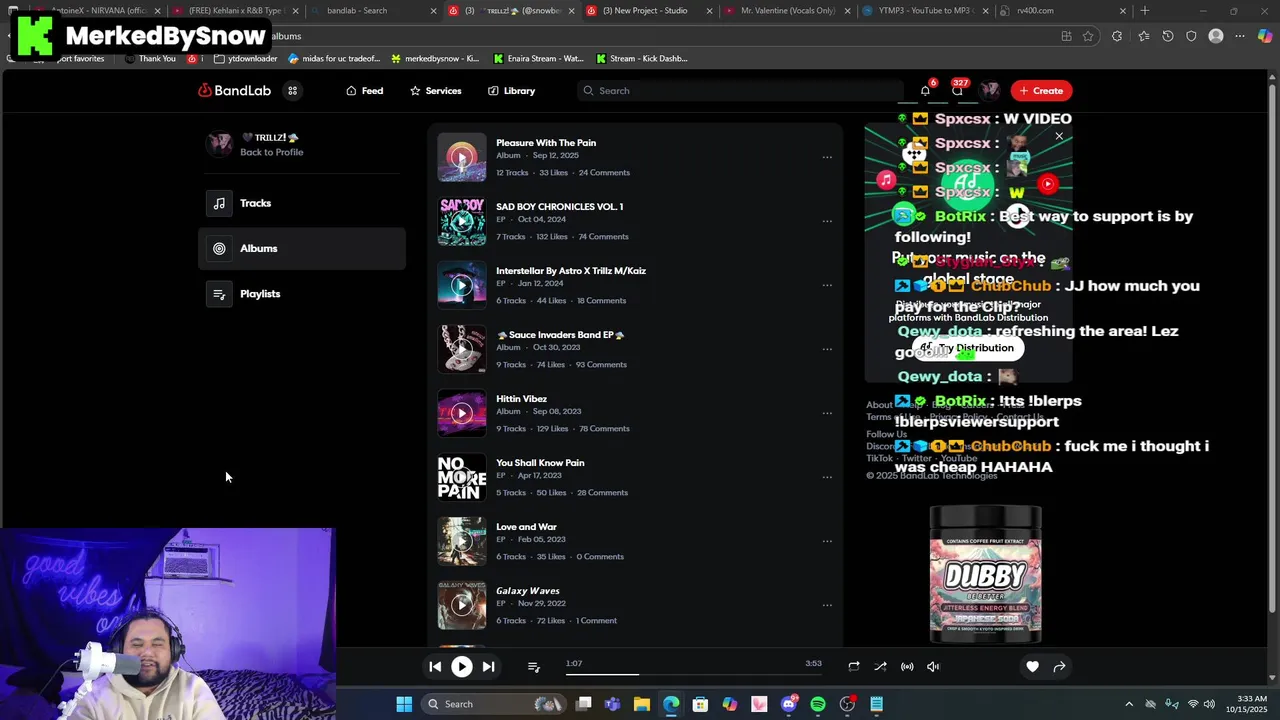The width and height of the screenshot is (1280, 720).
Task: Switch to the New Project - Studio tab
Action: point(650,11)
